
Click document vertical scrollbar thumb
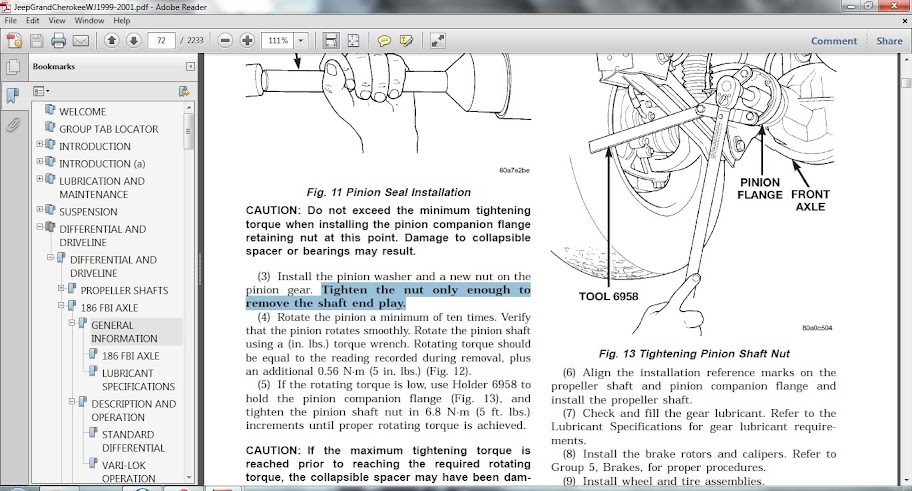point(906,83)
